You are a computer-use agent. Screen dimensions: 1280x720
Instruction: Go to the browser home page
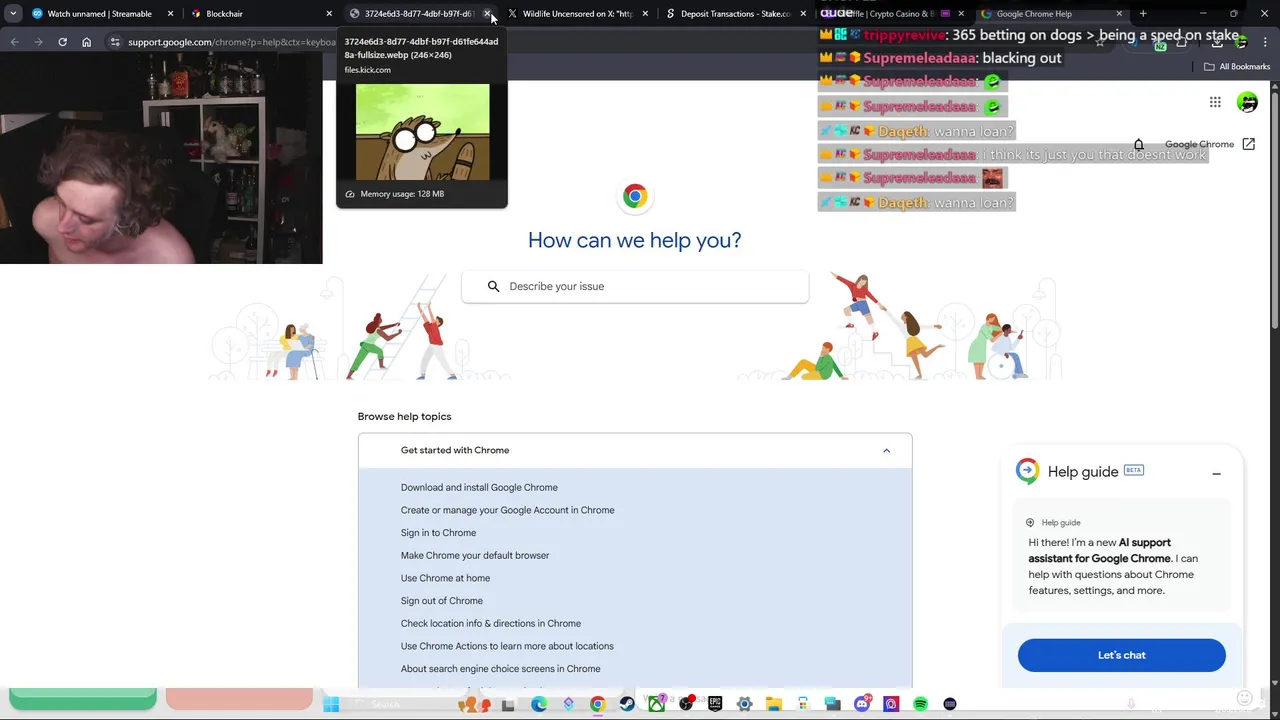pyautogui.click(x=86, y=42)
